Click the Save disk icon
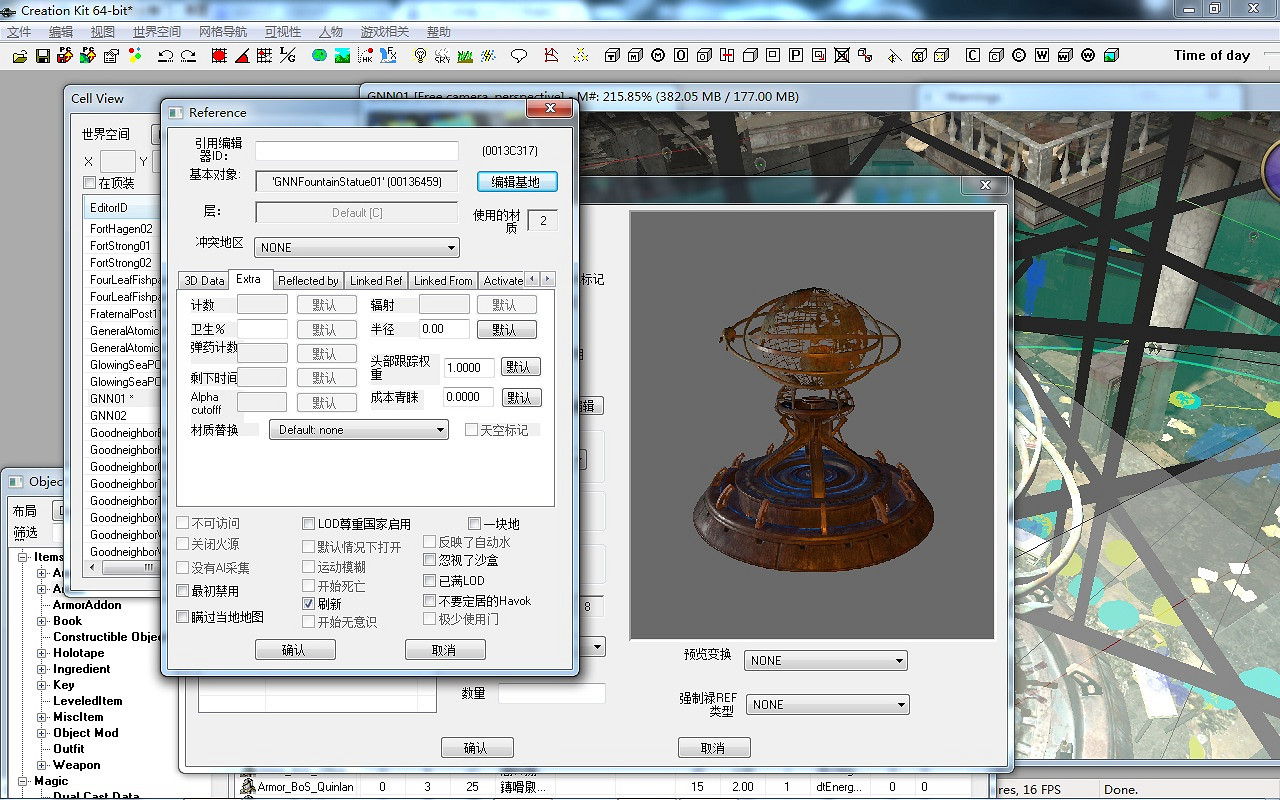The width and height of the screenshot is (1280, 800). point(43,56)
